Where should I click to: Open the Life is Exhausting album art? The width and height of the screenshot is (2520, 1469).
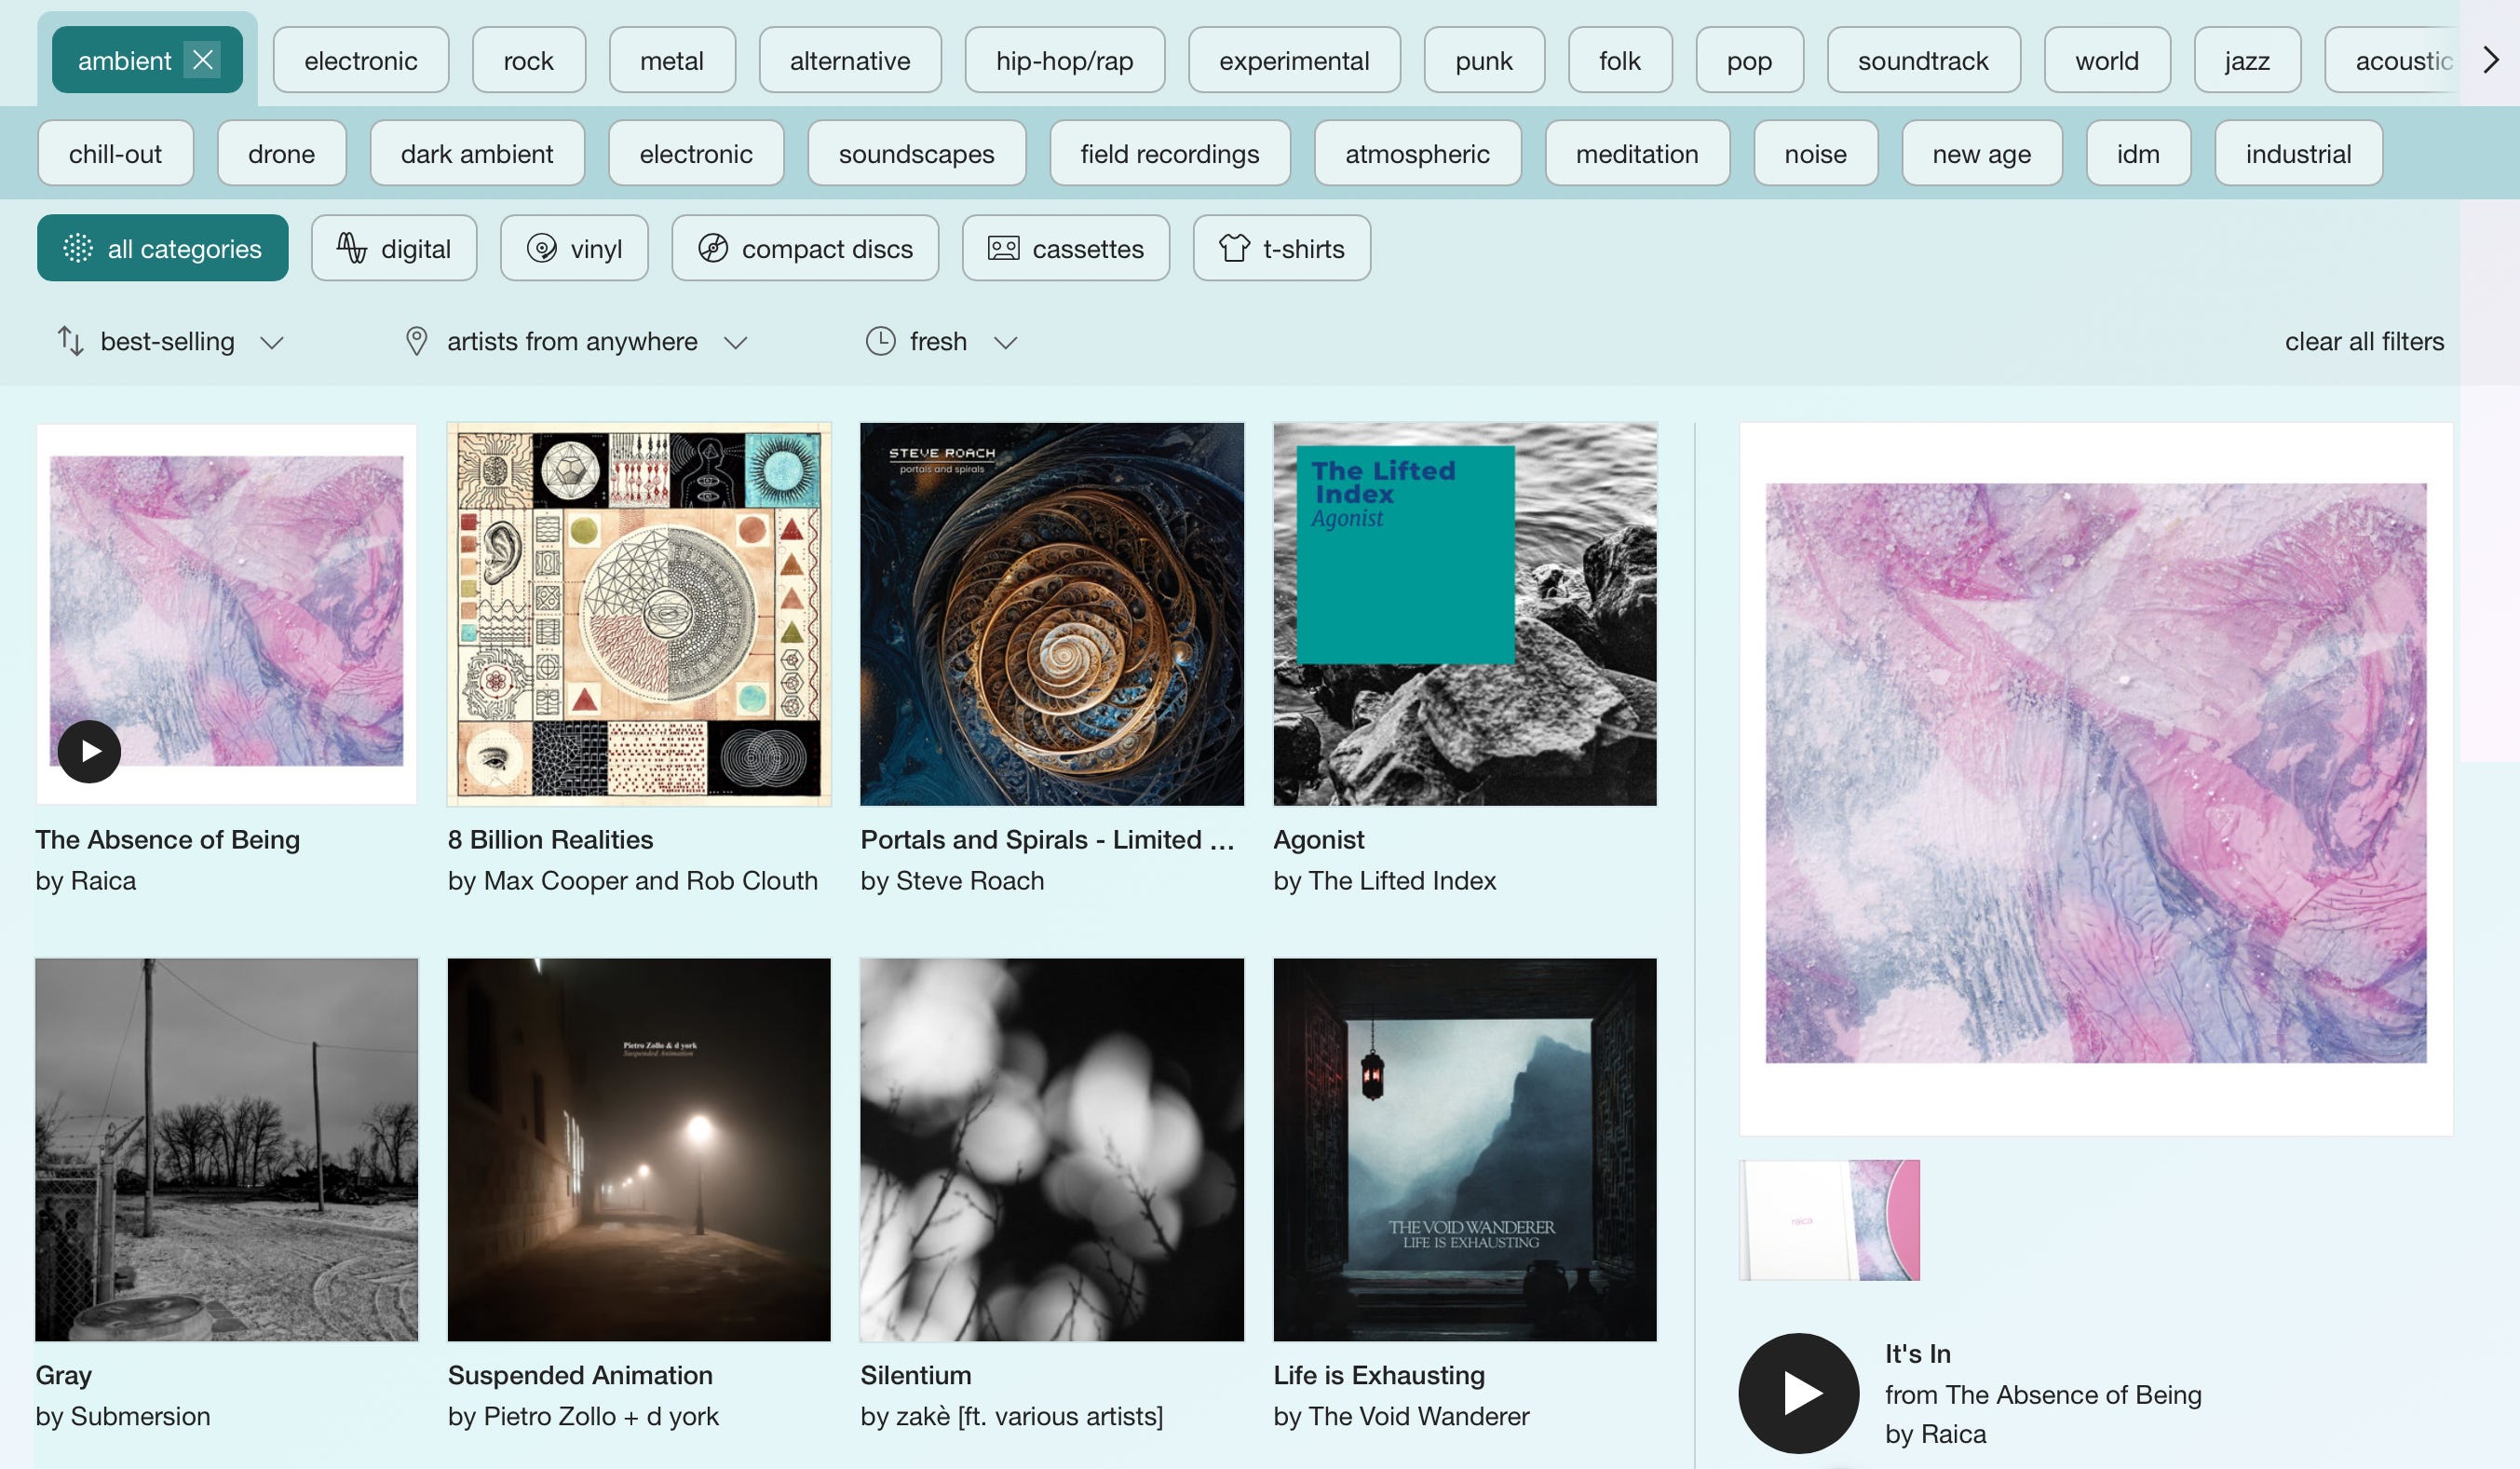[x=1464, y=1150]
